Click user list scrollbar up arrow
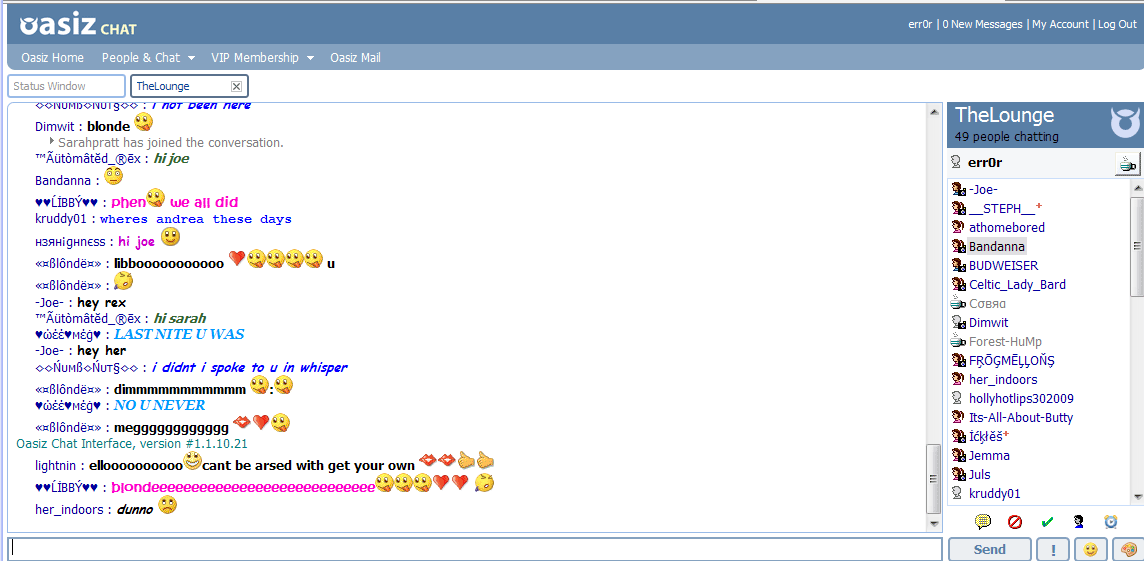Viewport: 1144px width, 561px height. pyautogui.click(x=1137, y=188)
